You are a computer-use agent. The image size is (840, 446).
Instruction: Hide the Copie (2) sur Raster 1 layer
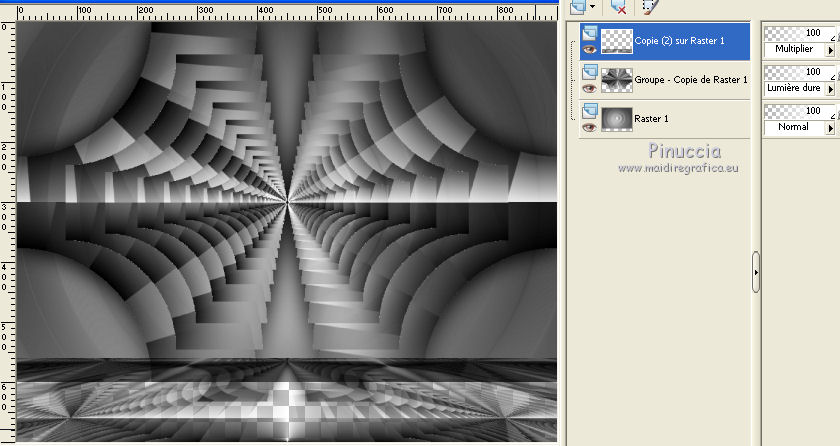(x=590, y=49)
